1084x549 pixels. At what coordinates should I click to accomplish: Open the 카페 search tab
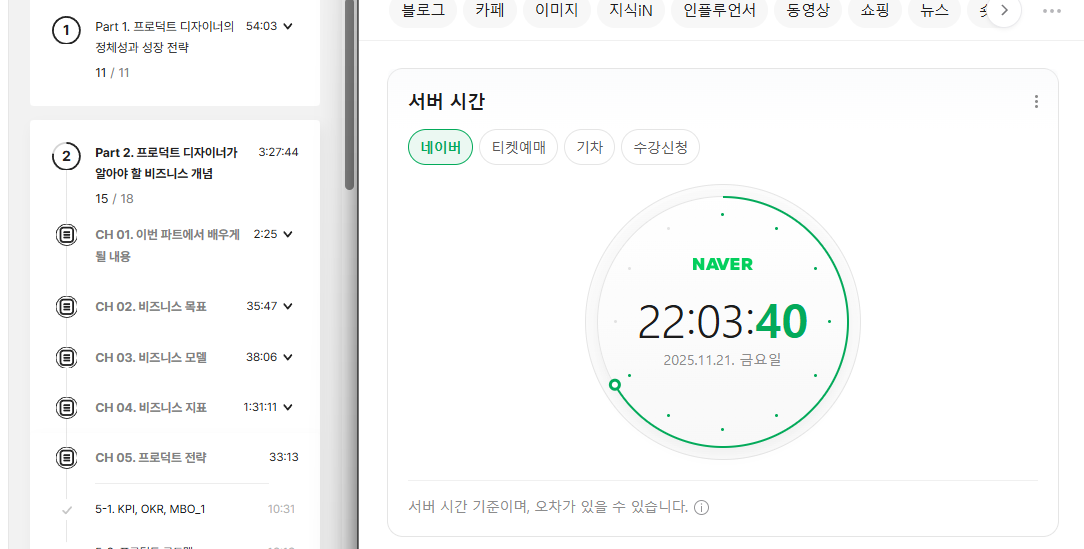[x=490, y=10]
